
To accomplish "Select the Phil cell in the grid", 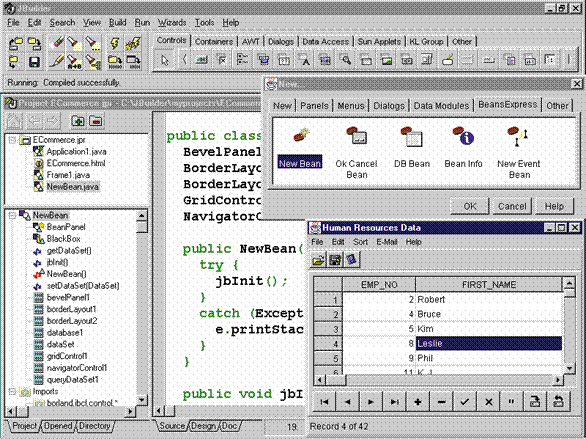I will (x=488, y=358).
